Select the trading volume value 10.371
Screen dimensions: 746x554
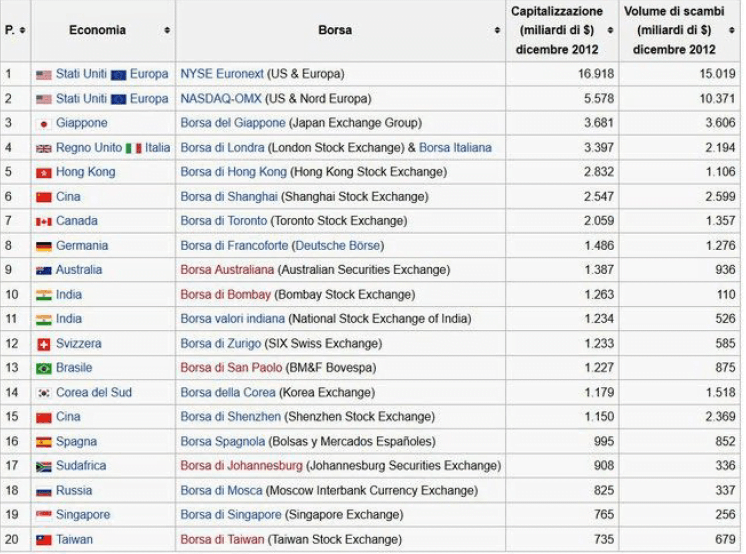[x=717, y=99]
